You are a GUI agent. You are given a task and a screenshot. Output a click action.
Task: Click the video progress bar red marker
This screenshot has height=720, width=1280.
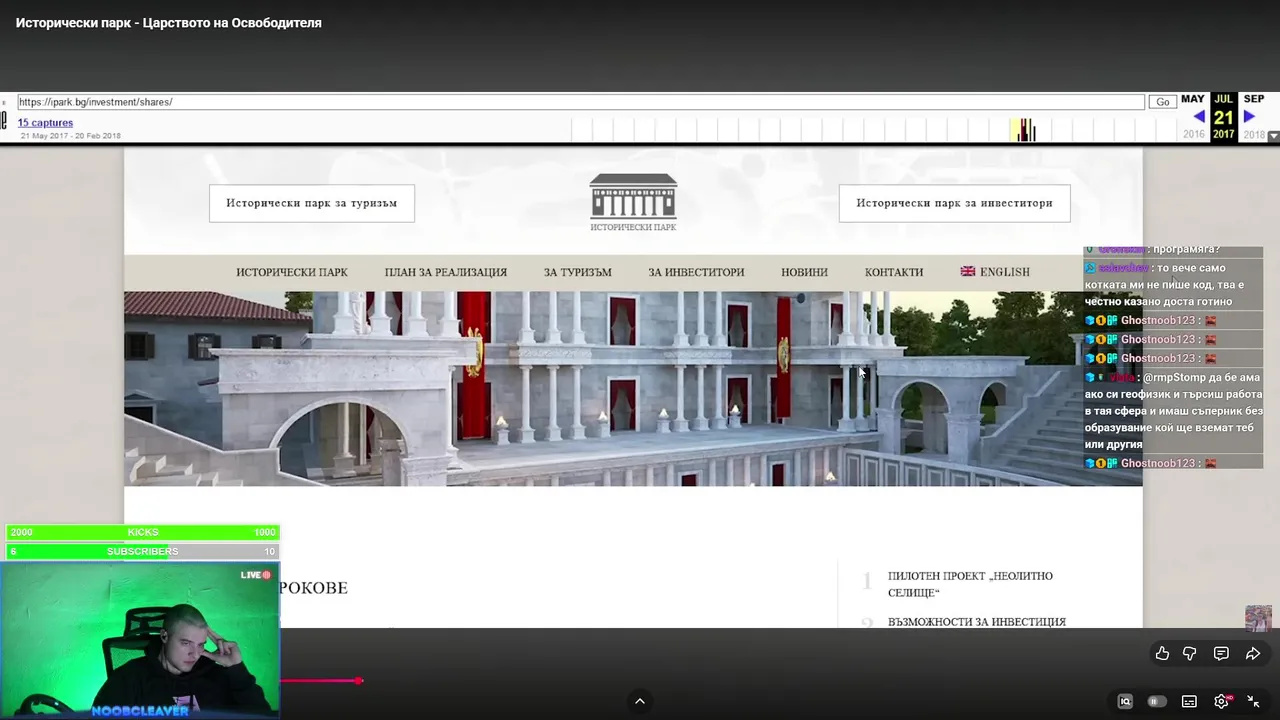pos(359,681)
